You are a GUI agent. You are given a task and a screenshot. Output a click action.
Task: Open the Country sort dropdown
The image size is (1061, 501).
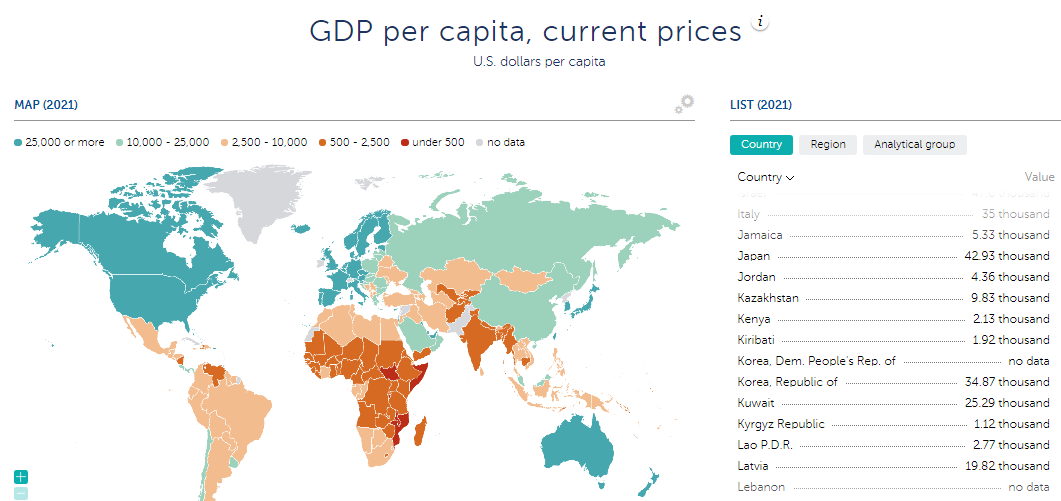[x=766, y=177]
